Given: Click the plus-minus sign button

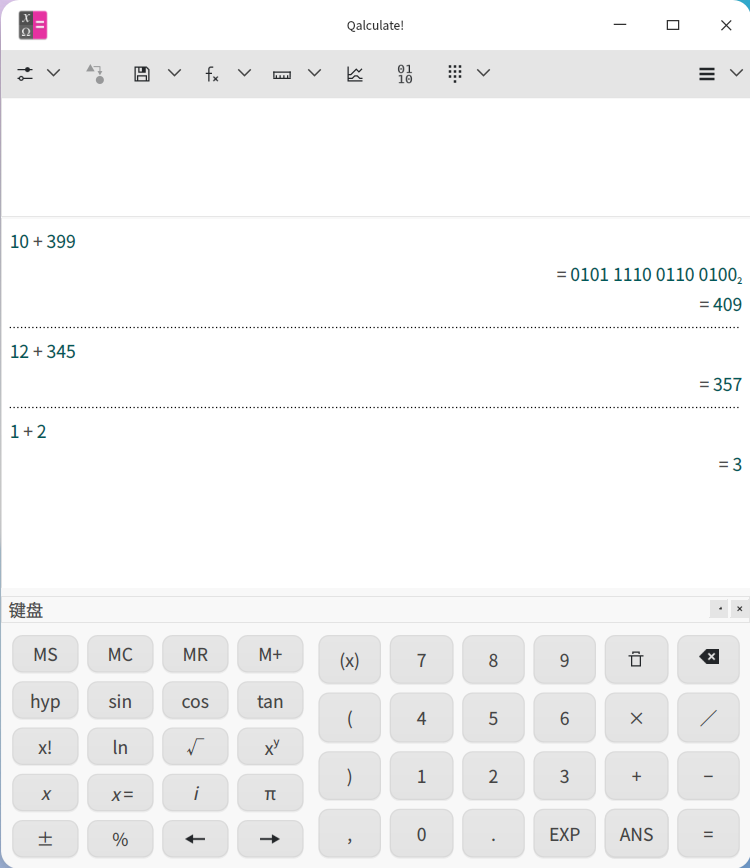Looking at the screenshot, I should 45,839.
